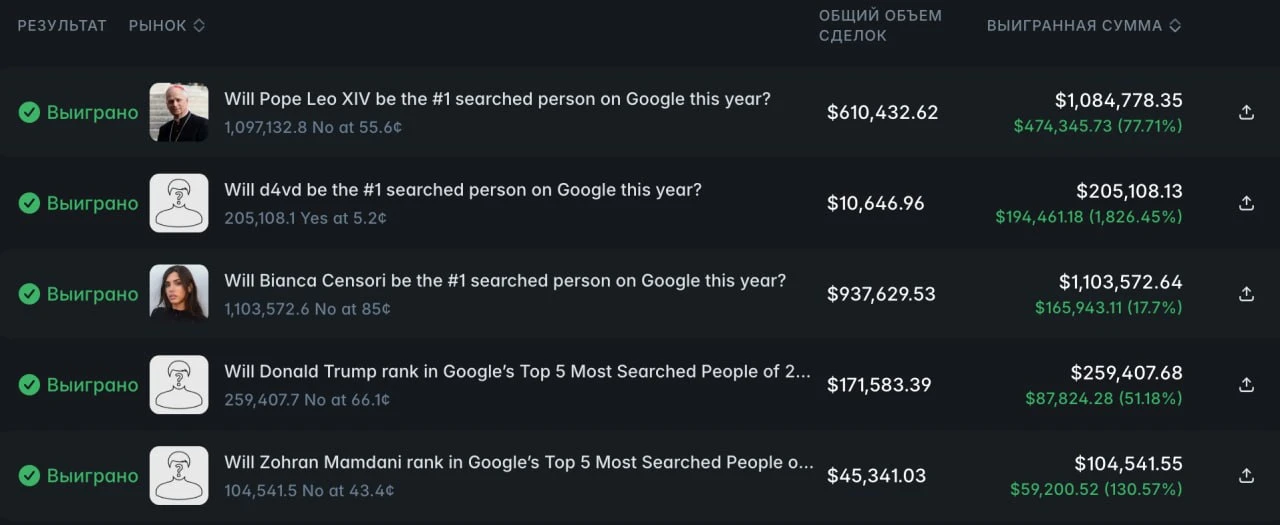
Task: Click green check icon beside Pope Leo XIV
Action: click(x=29, y=112)
